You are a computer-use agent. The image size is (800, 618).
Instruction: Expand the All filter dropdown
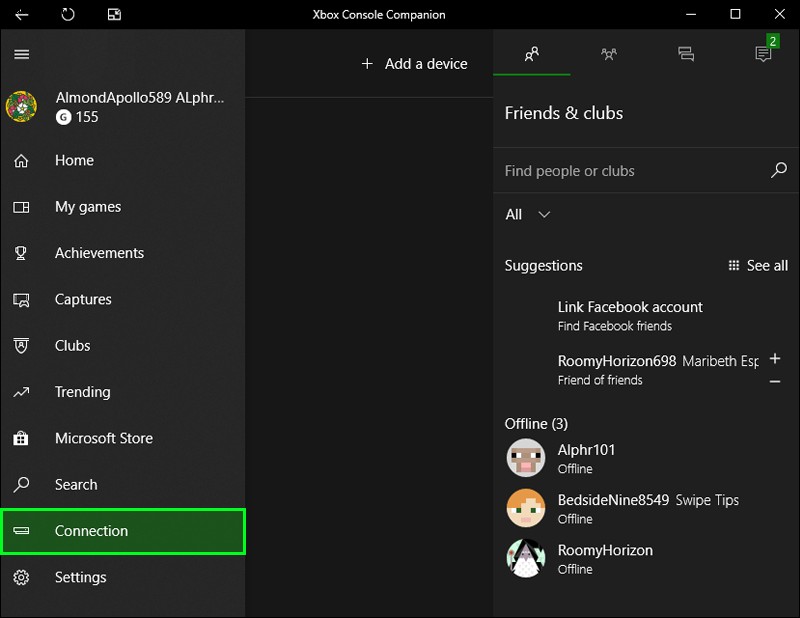pos(528,214)
